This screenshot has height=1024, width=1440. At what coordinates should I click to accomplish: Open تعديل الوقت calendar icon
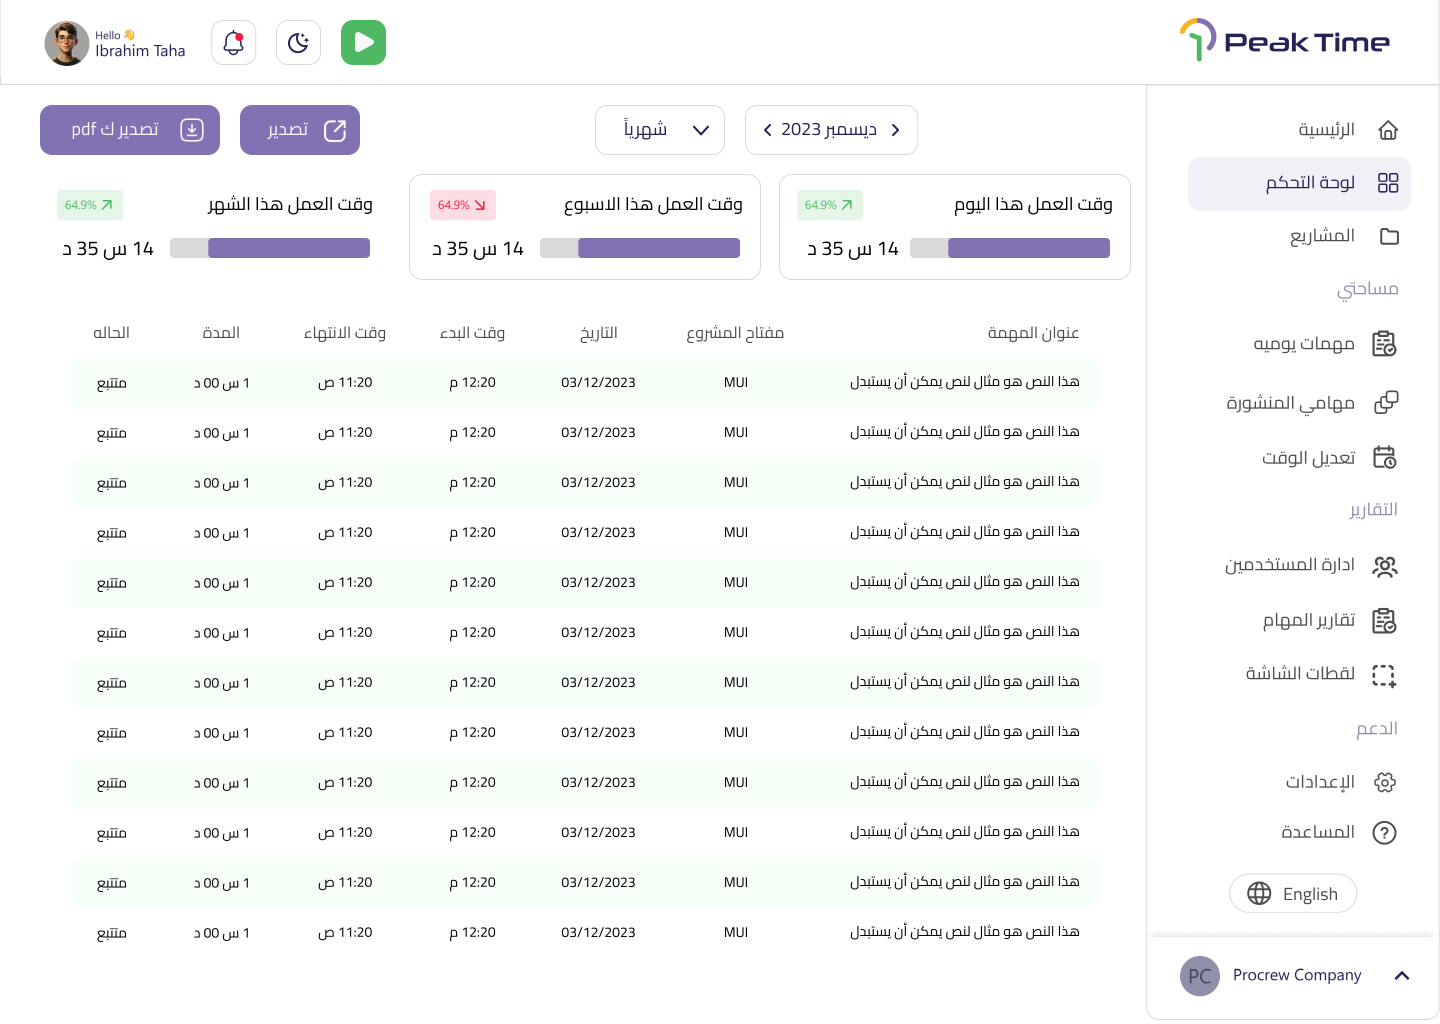[x=1384, y=457]
